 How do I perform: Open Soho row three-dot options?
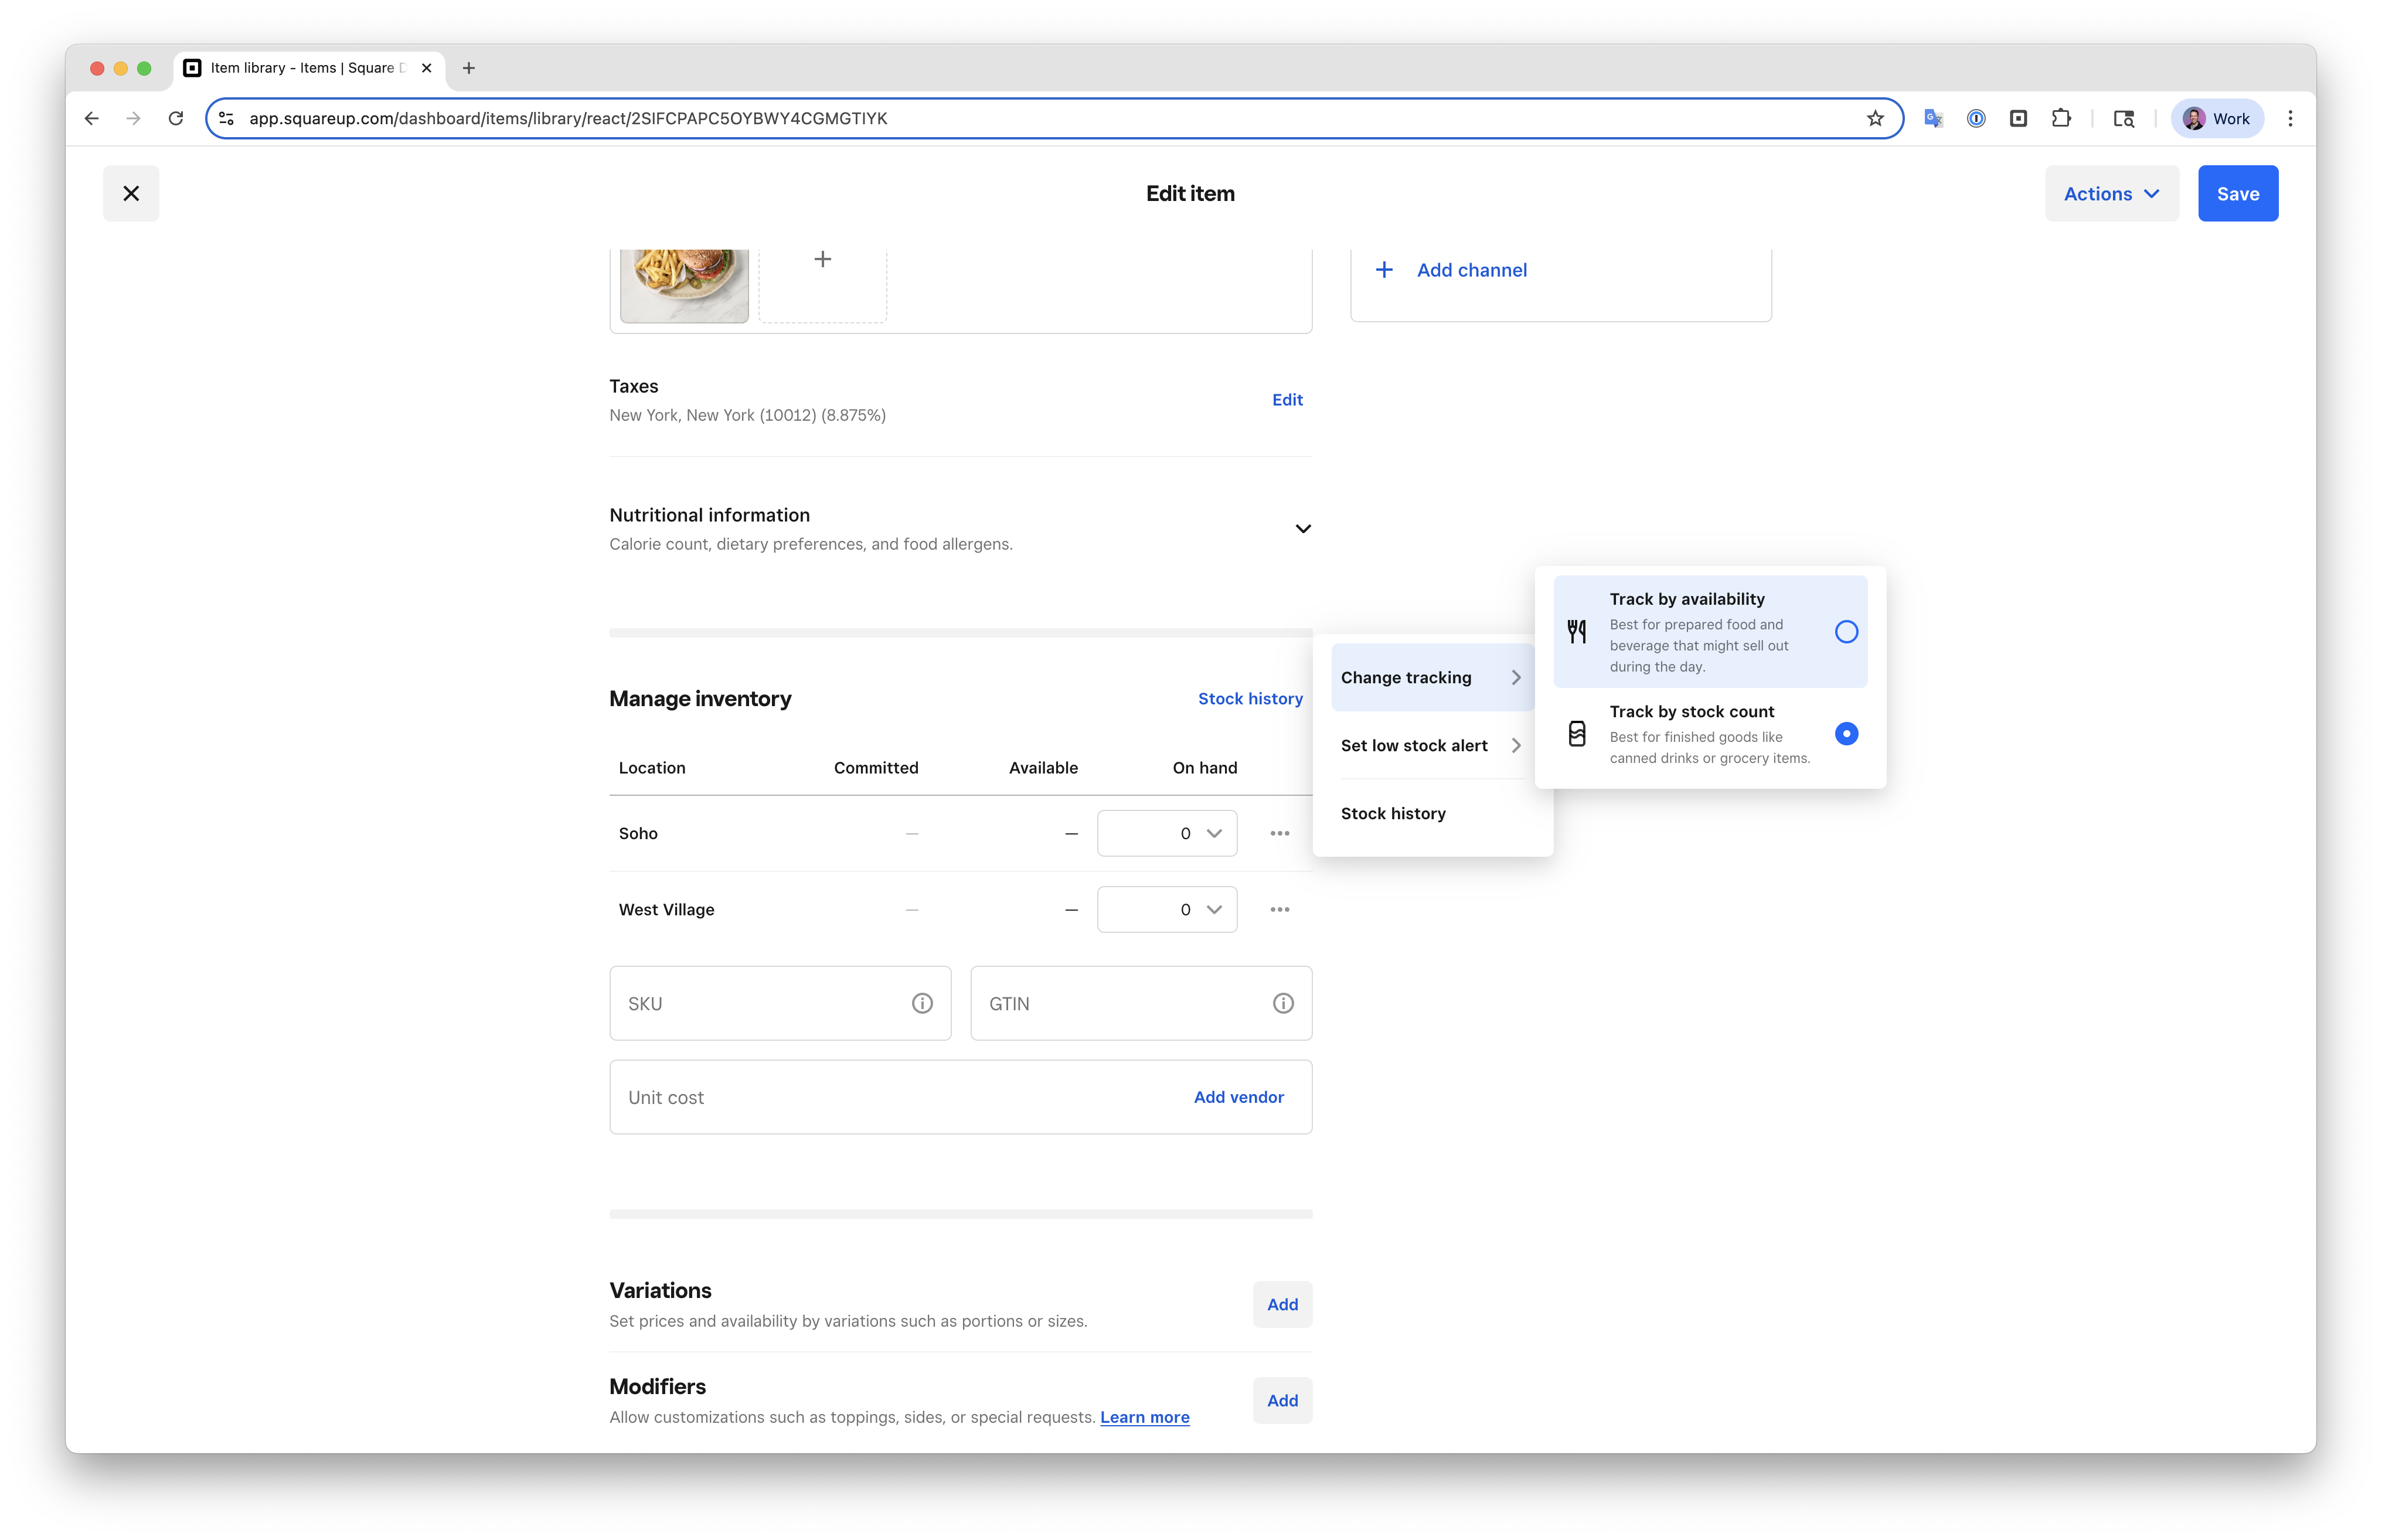pyautogui.click(x=1279, y=833)
